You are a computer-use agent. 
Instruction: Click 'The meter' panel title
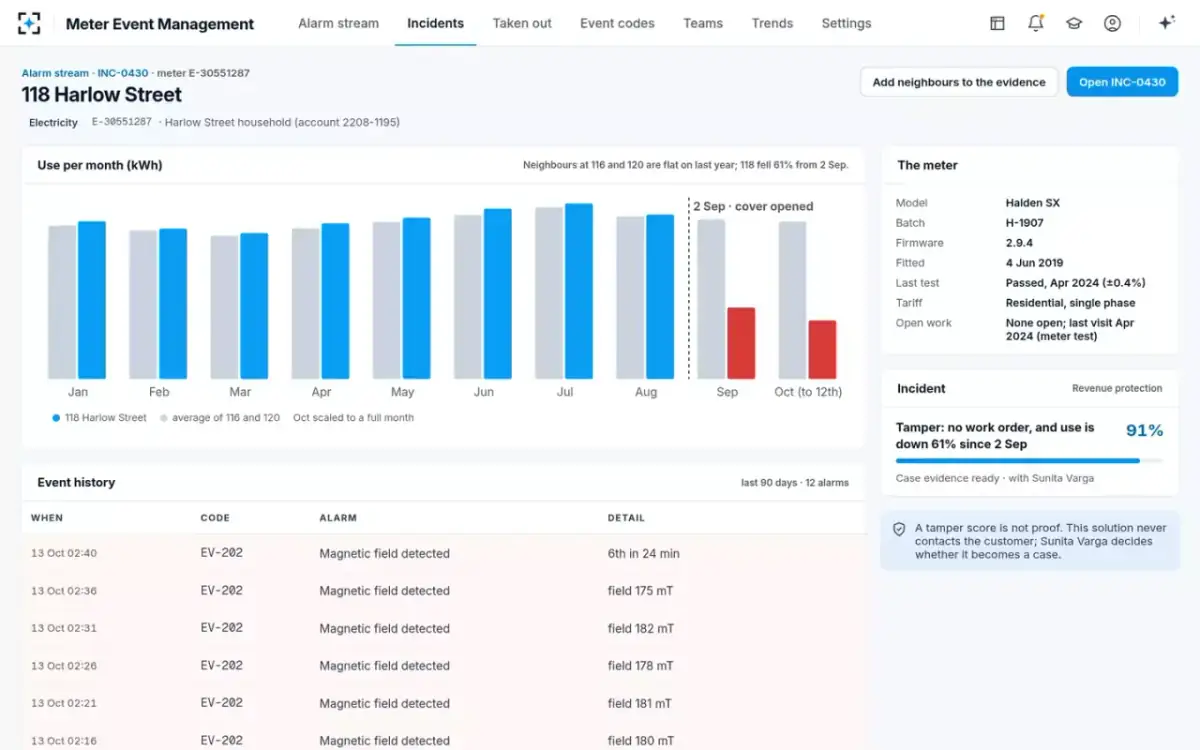(x=927, y=165)
